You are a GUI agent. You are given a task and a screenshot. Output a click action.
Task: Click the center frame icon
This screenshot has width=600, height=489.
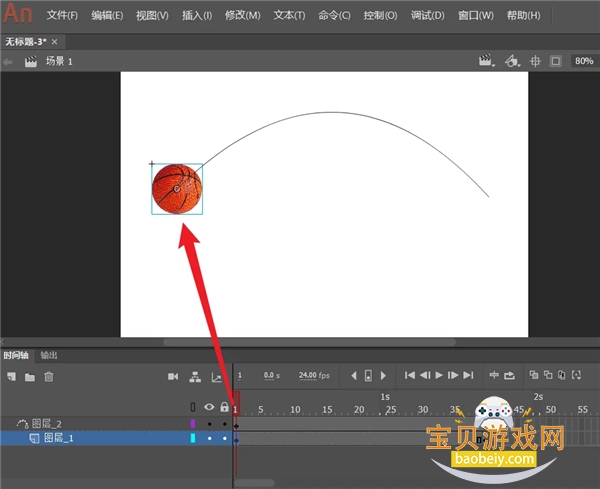[x=494, y=375]
